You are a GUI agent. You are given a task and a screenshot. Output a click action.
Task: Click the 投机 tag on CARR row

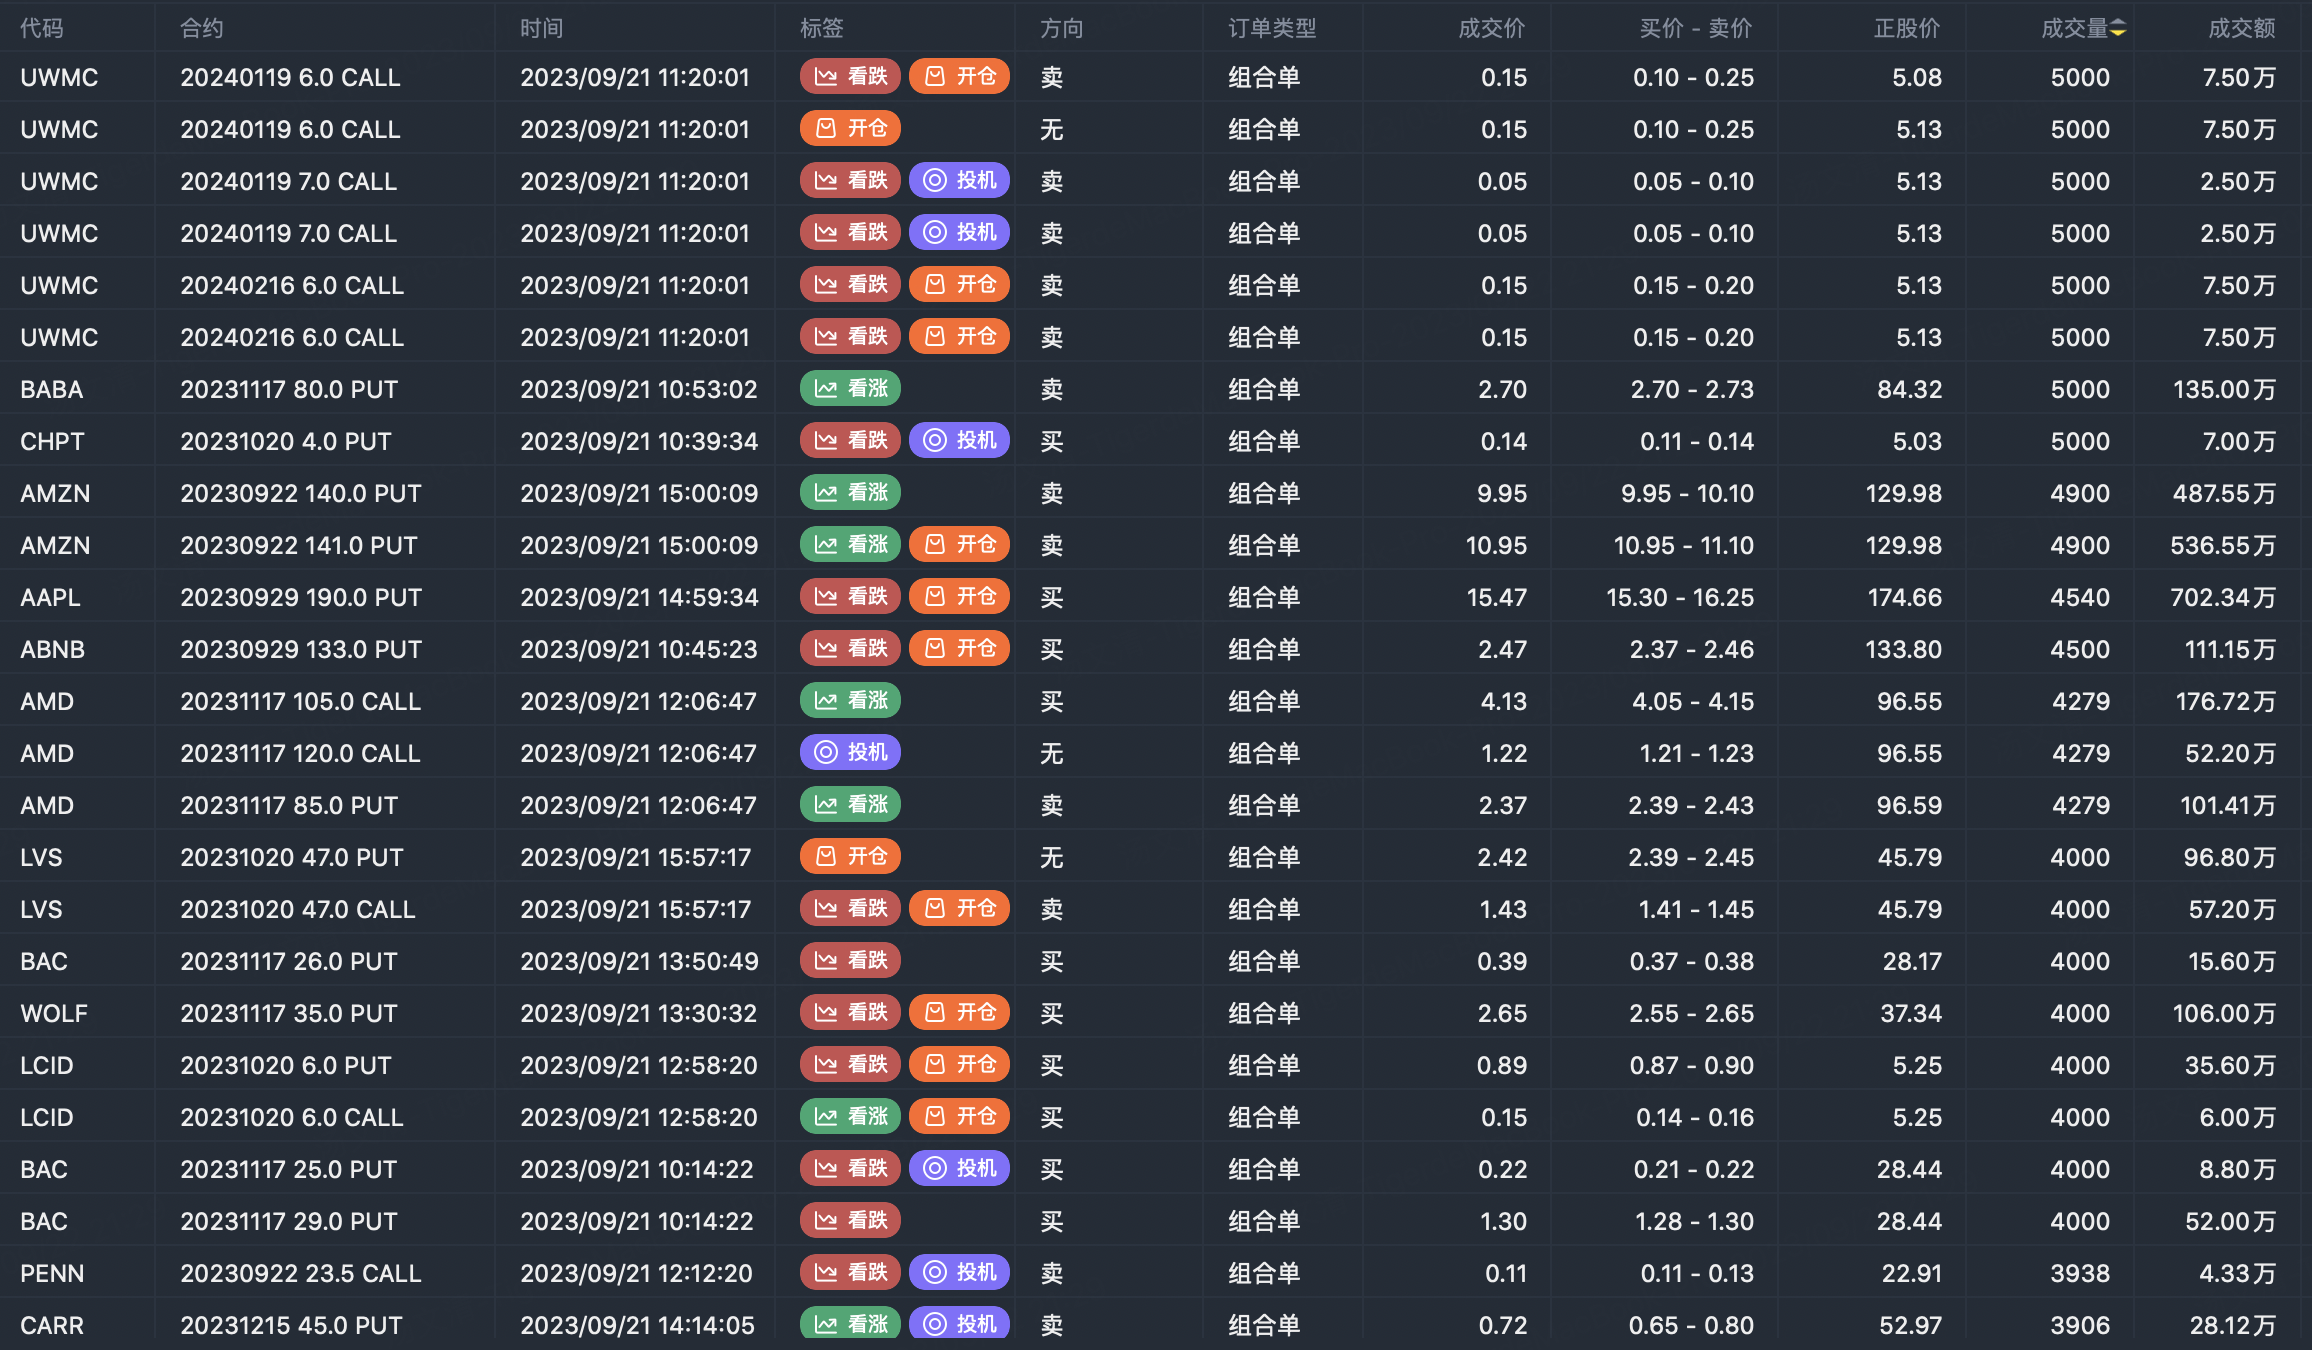[x=959, y=1325]
